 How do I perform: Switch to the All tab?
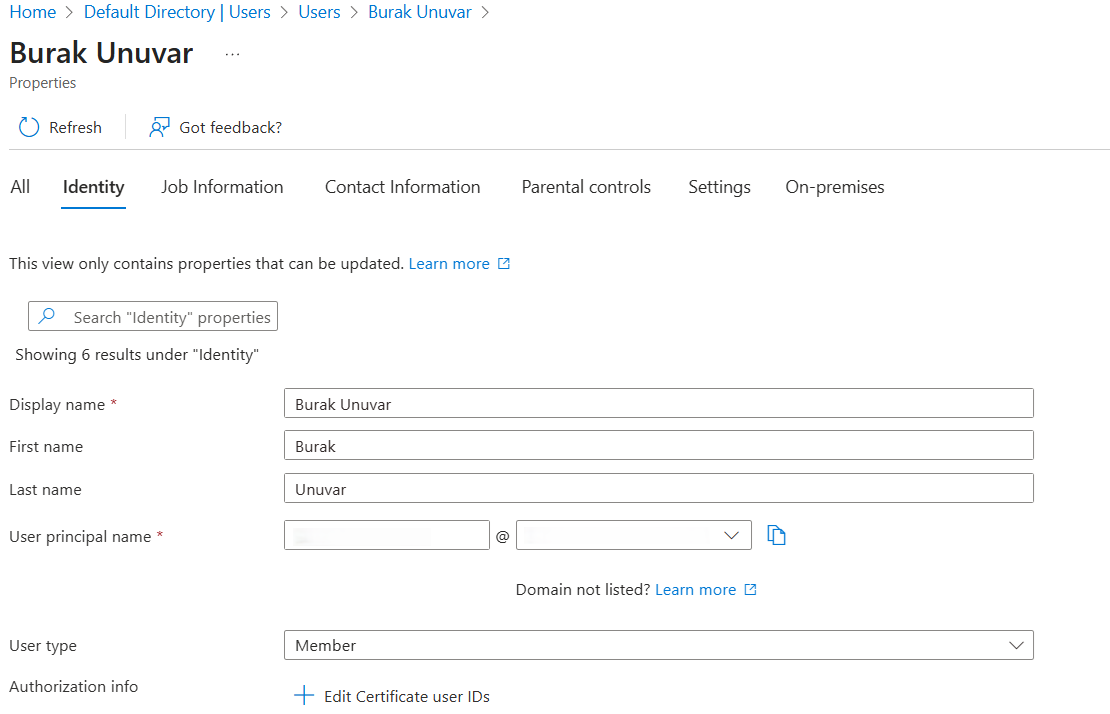(20, 187)
